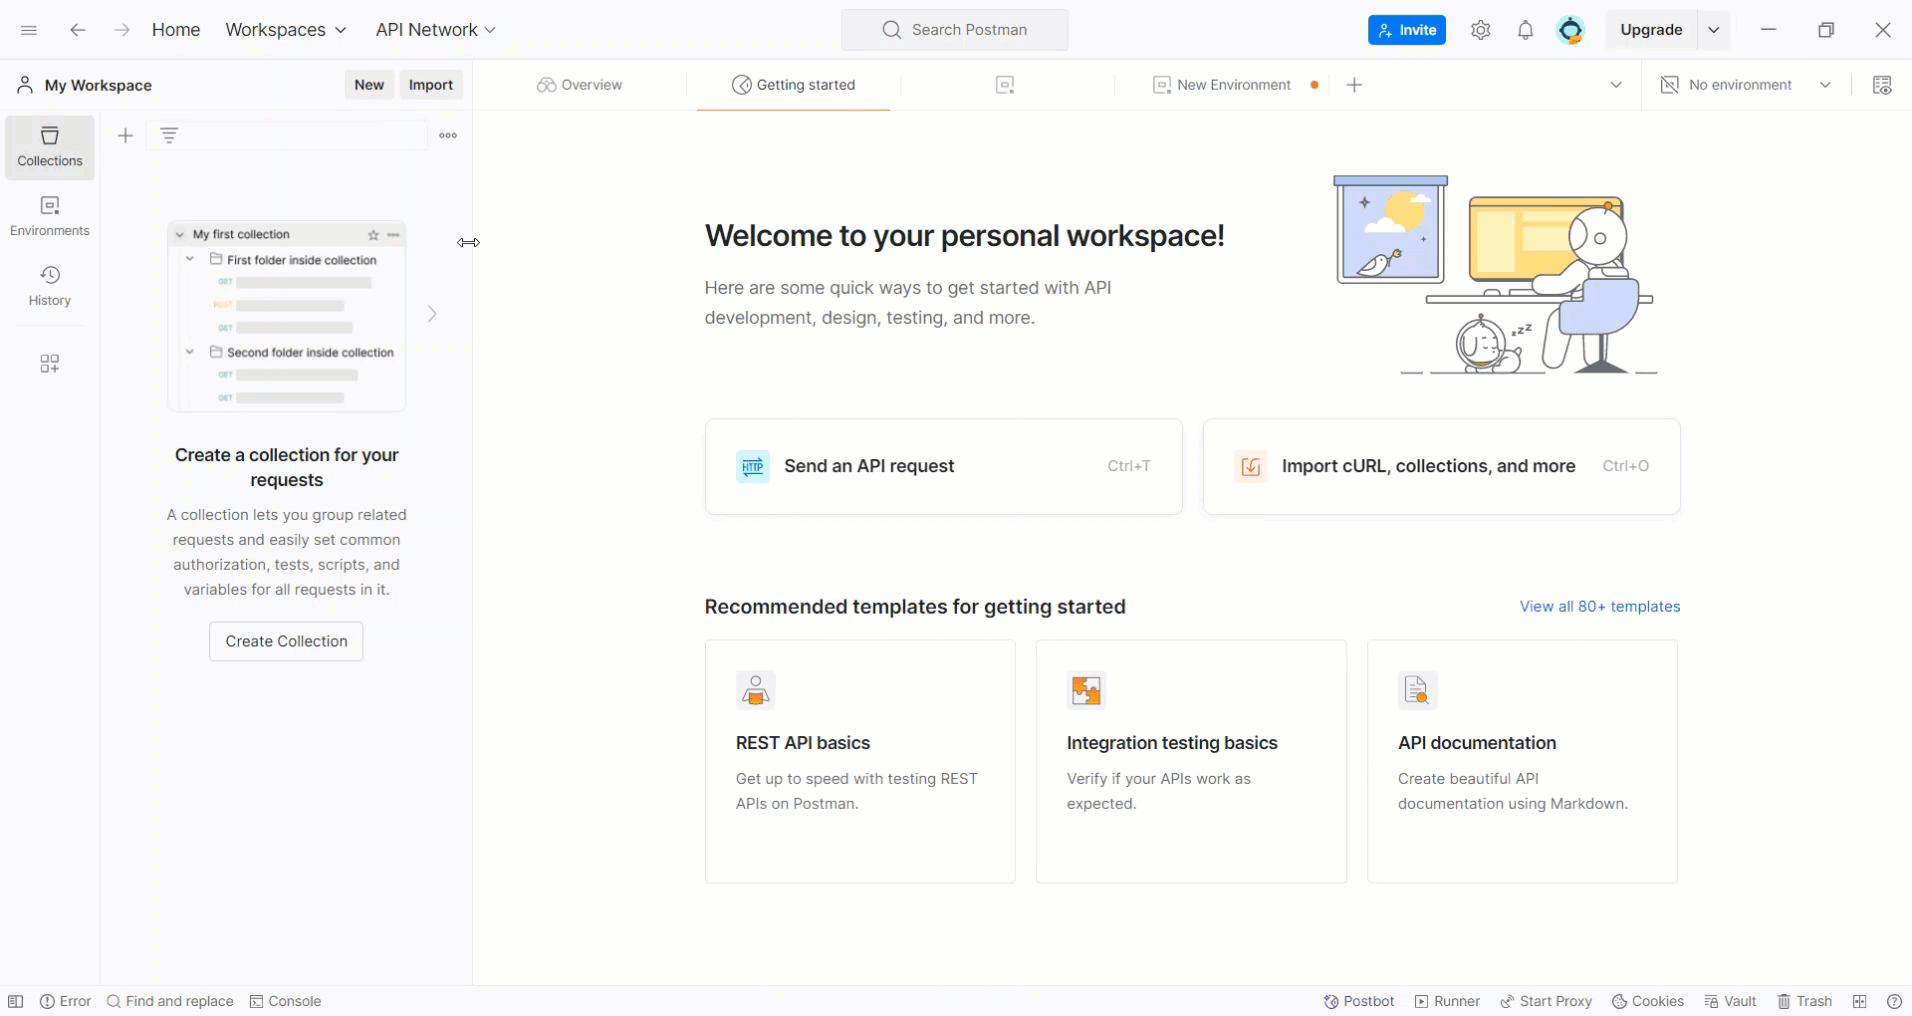Launch Postbot assistant

click(1359, 1001)
